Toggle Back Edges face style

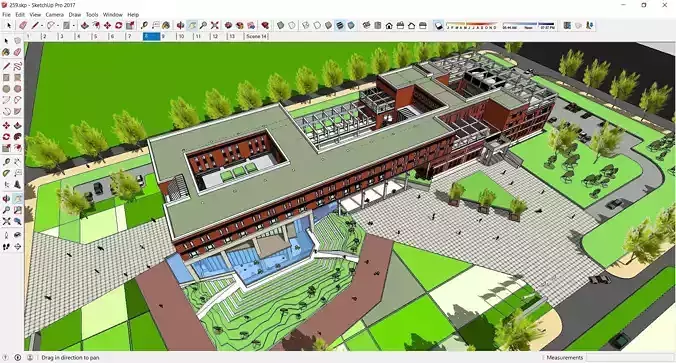tap(292, 25)
